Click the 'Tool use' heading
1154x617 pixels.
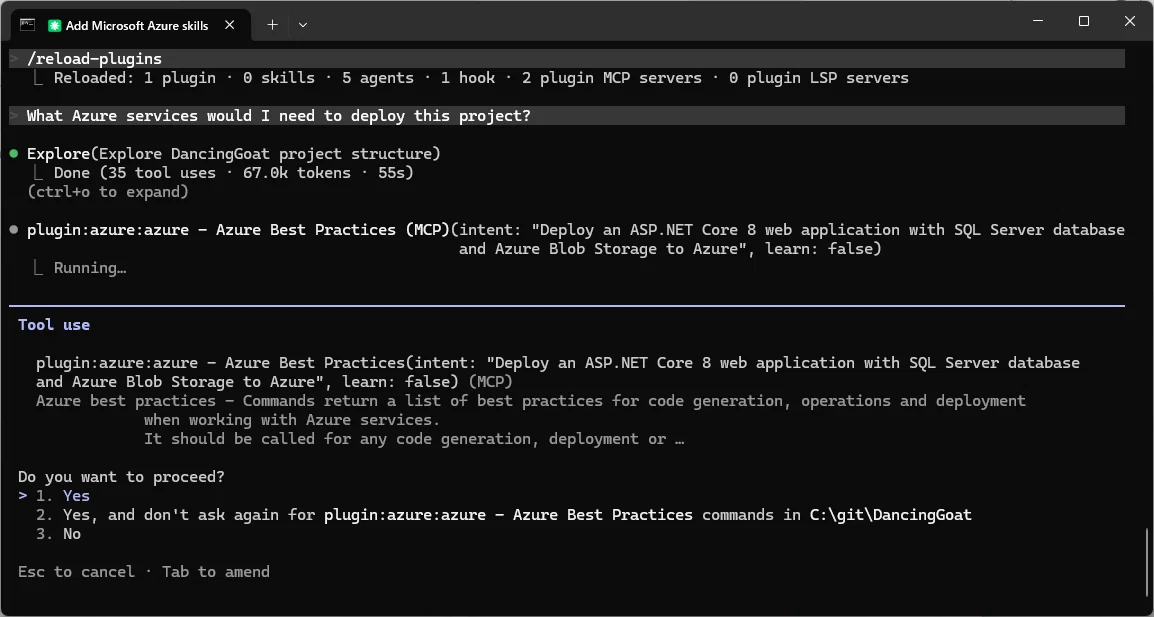coord(54,325)
